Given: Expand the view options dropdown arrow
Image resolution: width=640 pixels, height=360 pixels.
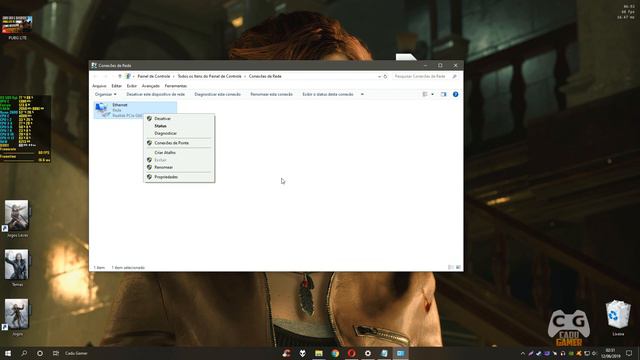Looking at the screenshot, I should click(433, 94).
